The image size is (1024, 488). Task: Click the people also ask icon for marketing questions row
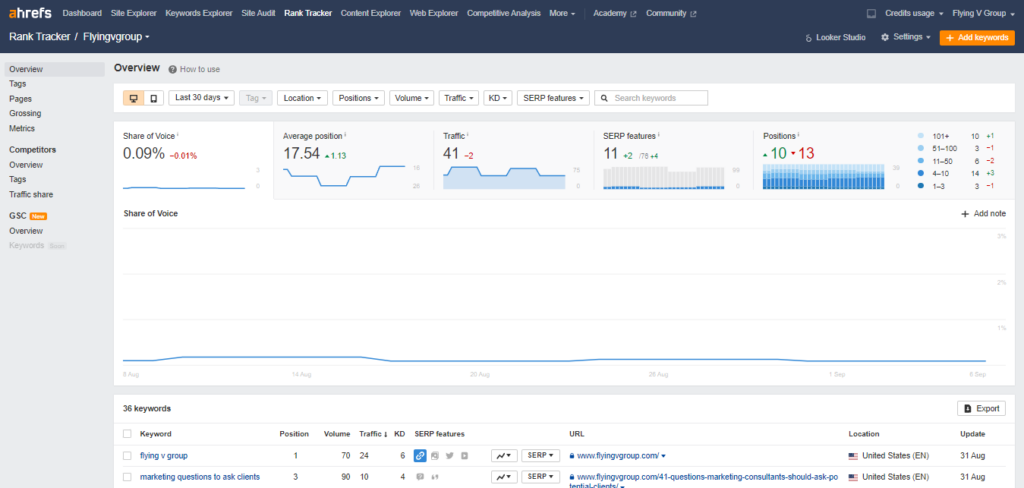(x=420, y=476)
